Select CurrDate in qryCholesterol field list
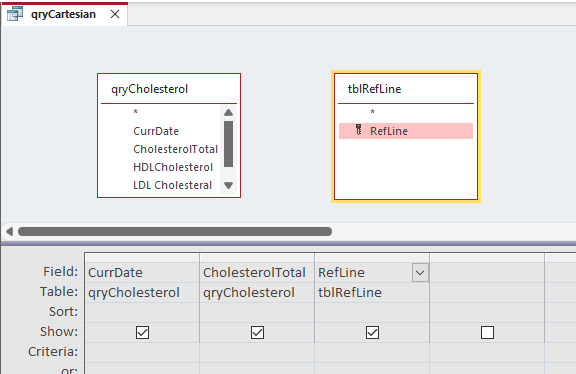Screen dimensions: 576x374 (x=156, y=131)
